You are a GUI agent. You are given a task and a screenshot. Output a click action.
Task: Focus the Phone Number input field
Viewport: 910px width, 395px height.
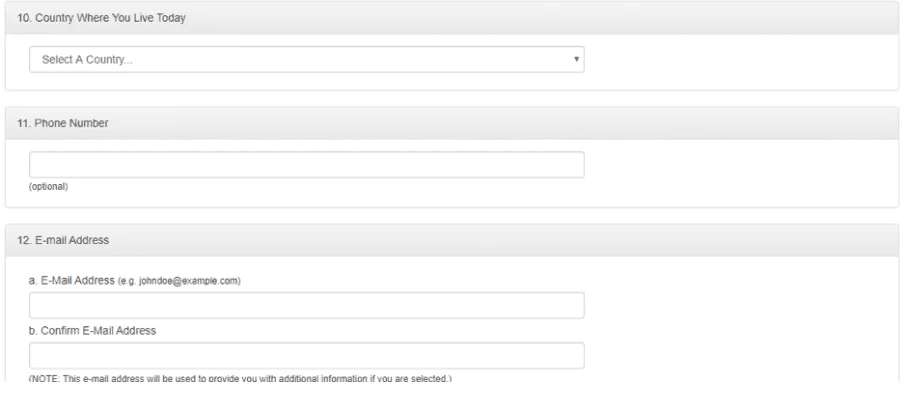306,165
